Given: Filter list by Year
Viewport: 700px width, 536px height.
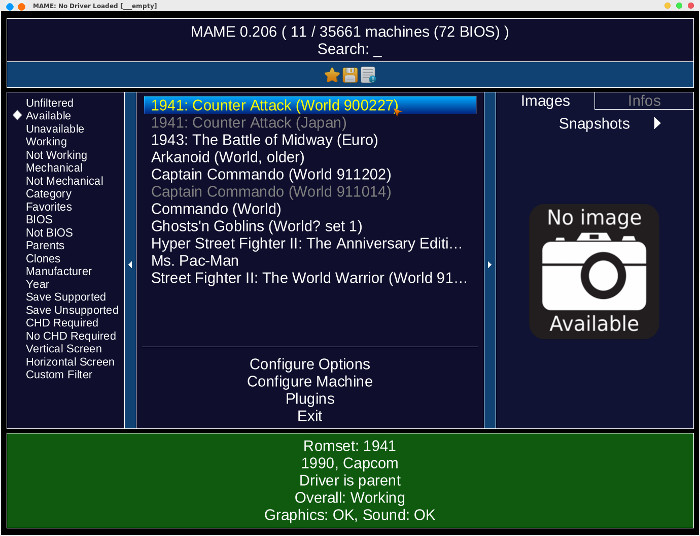Looking at the screenshot, I should tap(37, 284).
